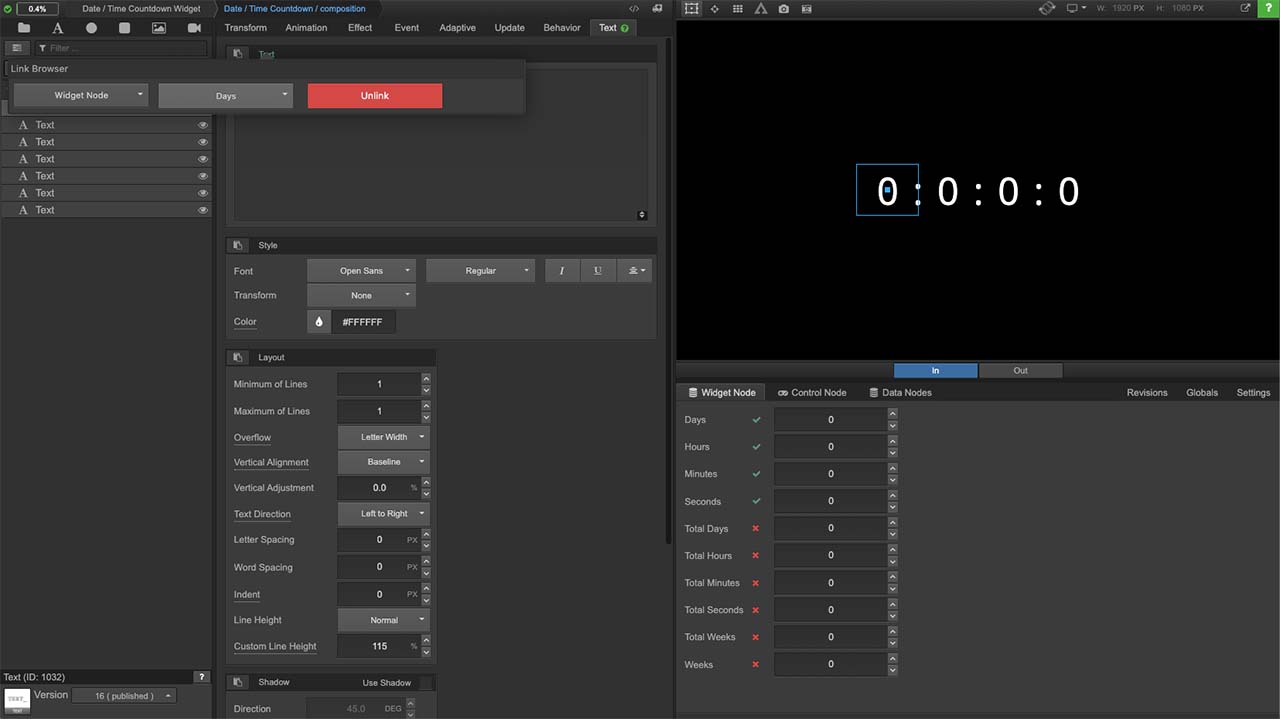
Task: Rotate the preview orientation
Action: tap(1047, 8)
